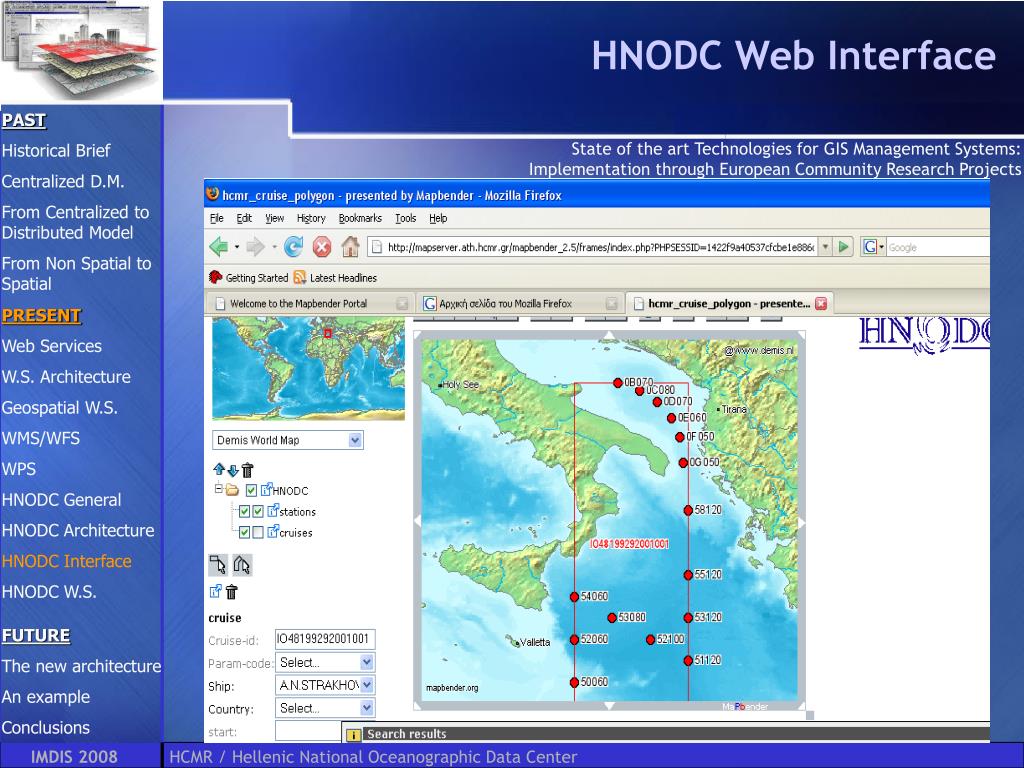1024x768 pixels.
Task: Enable the unchecked cruises checkbox
Action: coord(259,532)
